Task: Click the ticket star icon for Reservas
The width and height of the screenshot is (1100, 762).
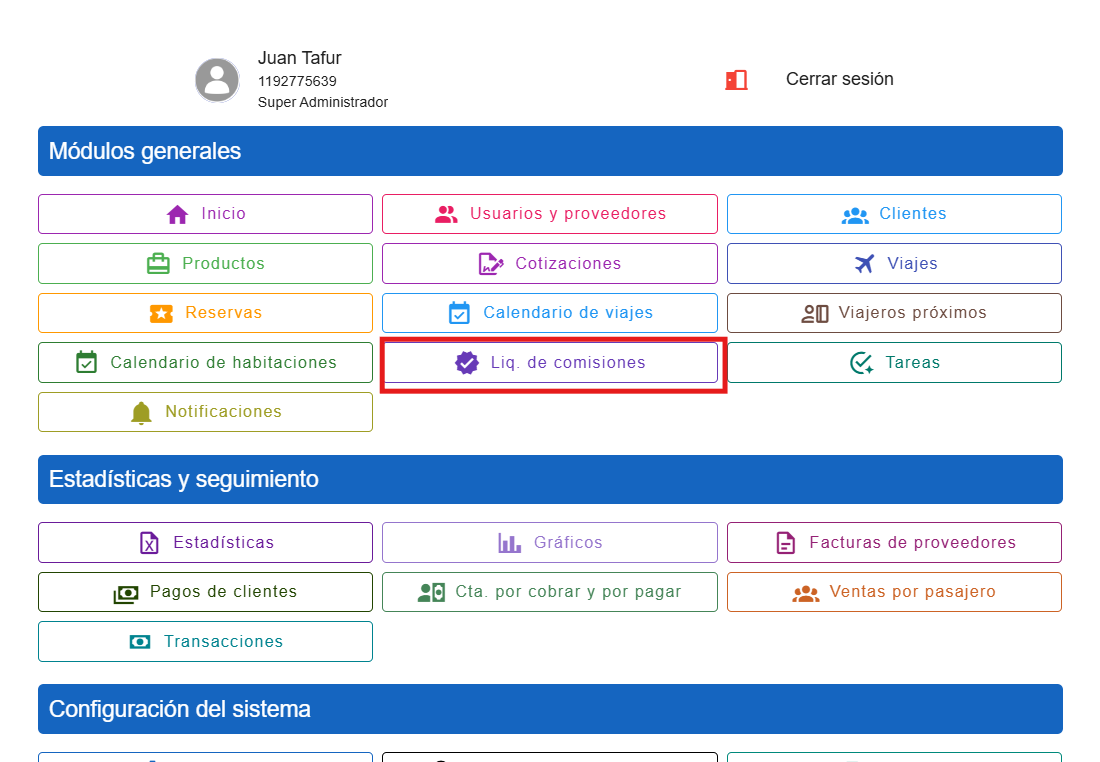Action: coord(161,313)
